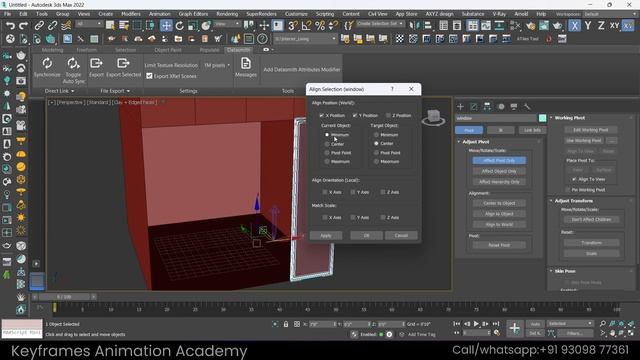The image size is (640, 360).
Task: Toggle Y Position checkbox in Align dialog
Action: tap(355, 116)
